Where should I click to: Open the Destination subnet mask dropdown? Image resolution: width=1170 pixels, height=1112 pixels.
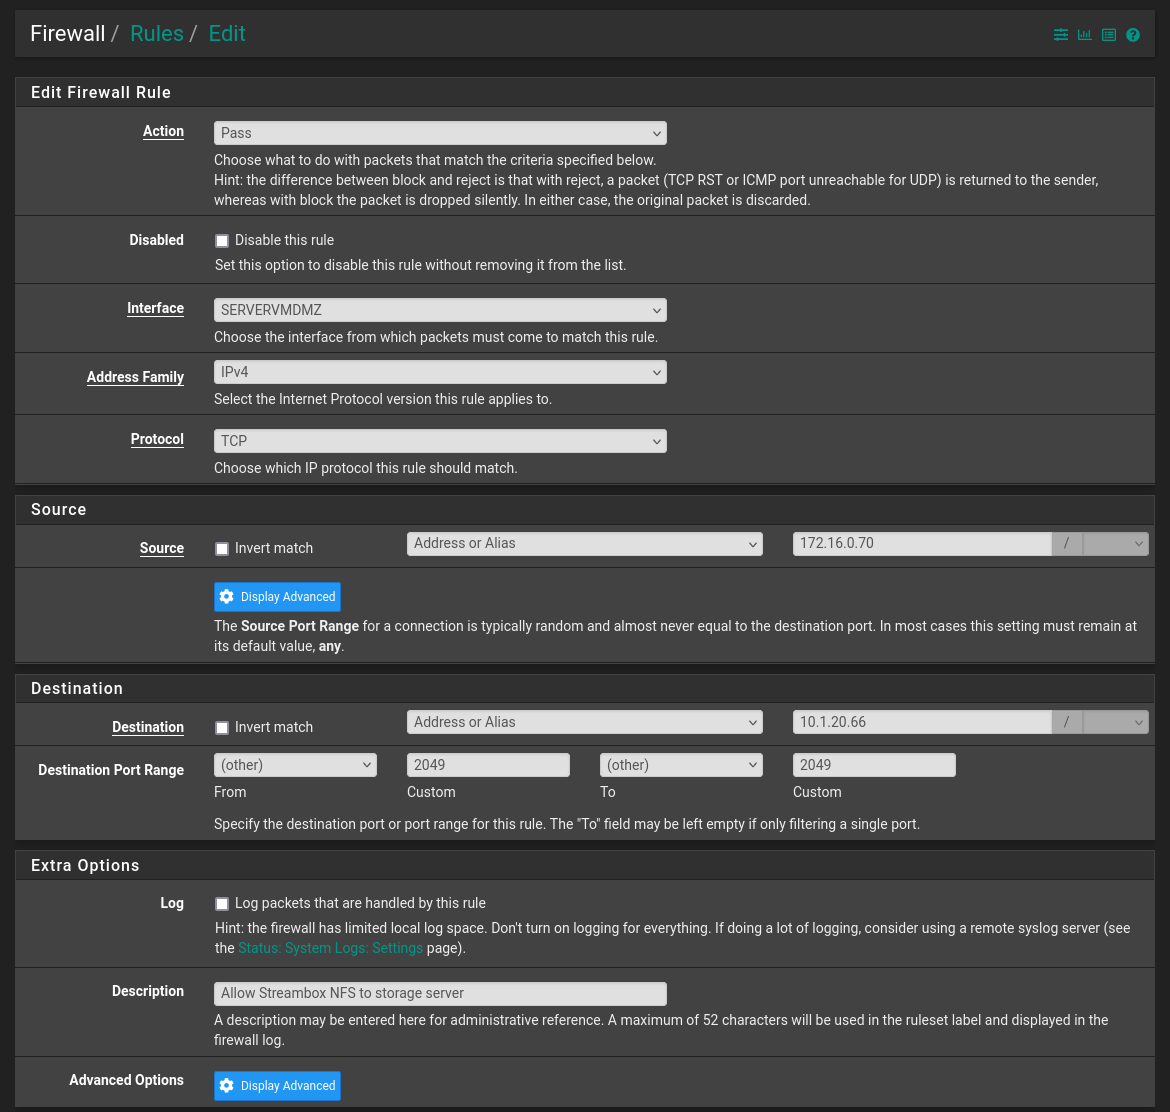pyautogui.click(x=1116, y=722)
